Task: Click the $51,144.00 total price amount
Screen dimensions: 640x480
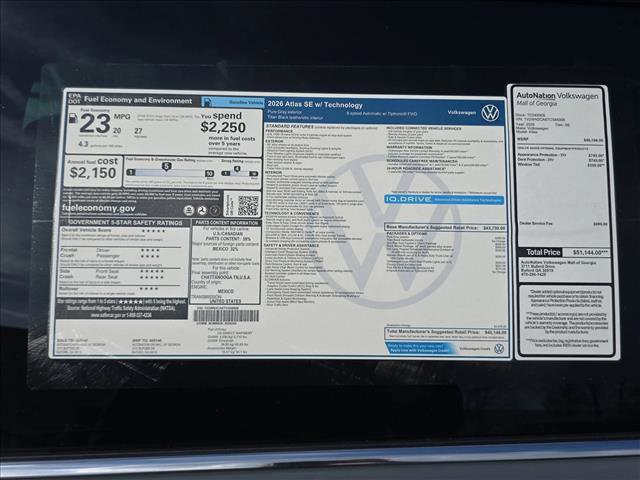Action: [590, 253]
